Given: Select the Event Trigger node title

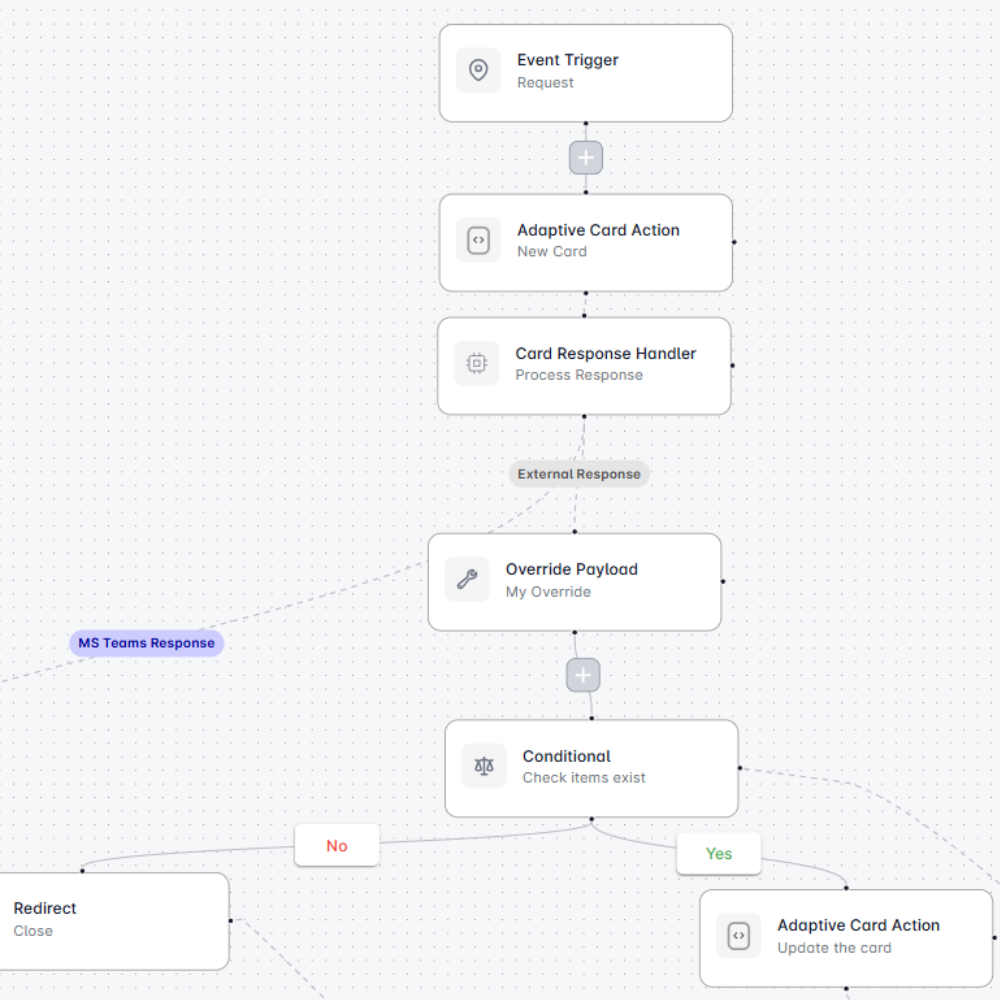Looking at the screenshot, I should [x=568, y=60].
